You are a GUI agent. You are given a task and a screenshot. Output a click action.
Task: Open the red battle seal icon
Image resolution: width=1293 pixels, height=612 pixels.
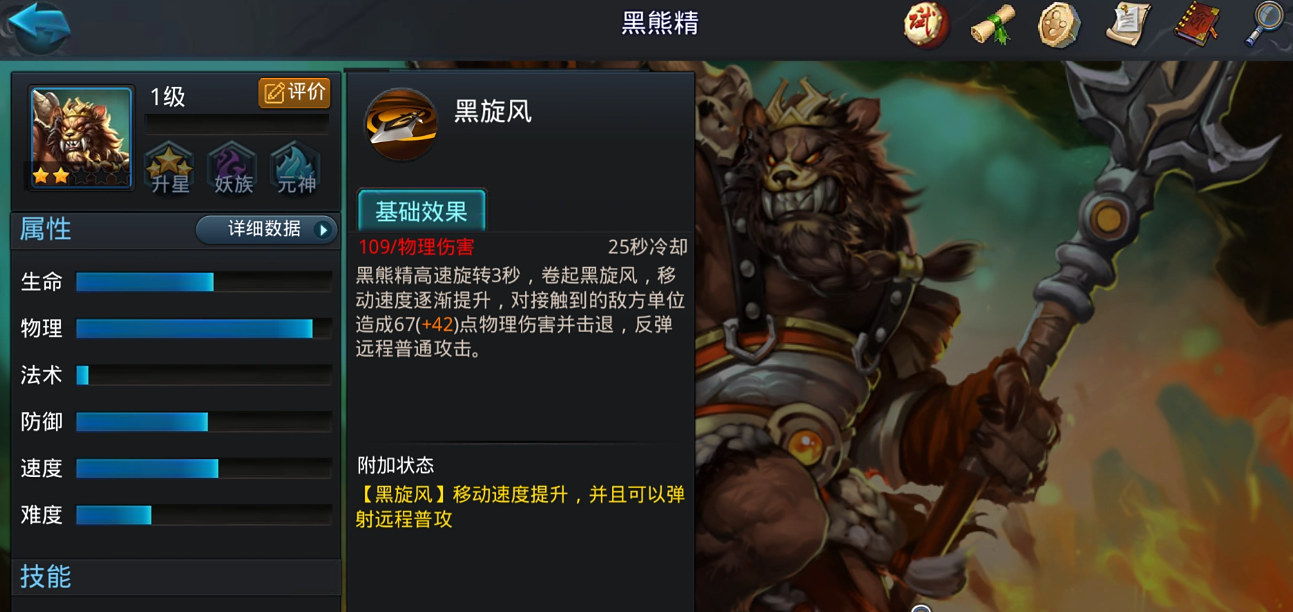point(927,25)
